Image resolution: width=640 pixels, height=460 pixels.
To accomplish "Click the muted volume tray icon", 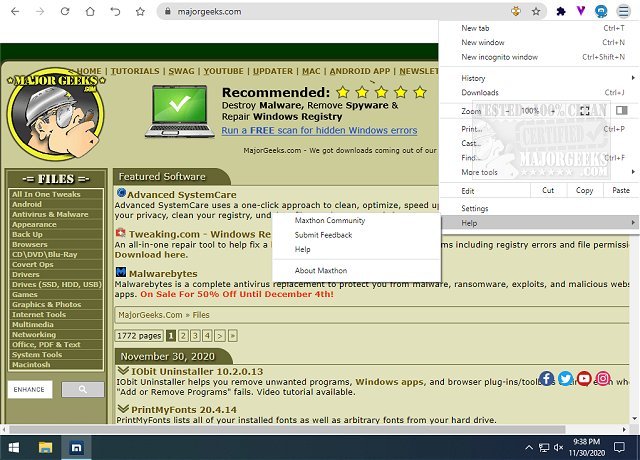I will click(x=558, y=448).
